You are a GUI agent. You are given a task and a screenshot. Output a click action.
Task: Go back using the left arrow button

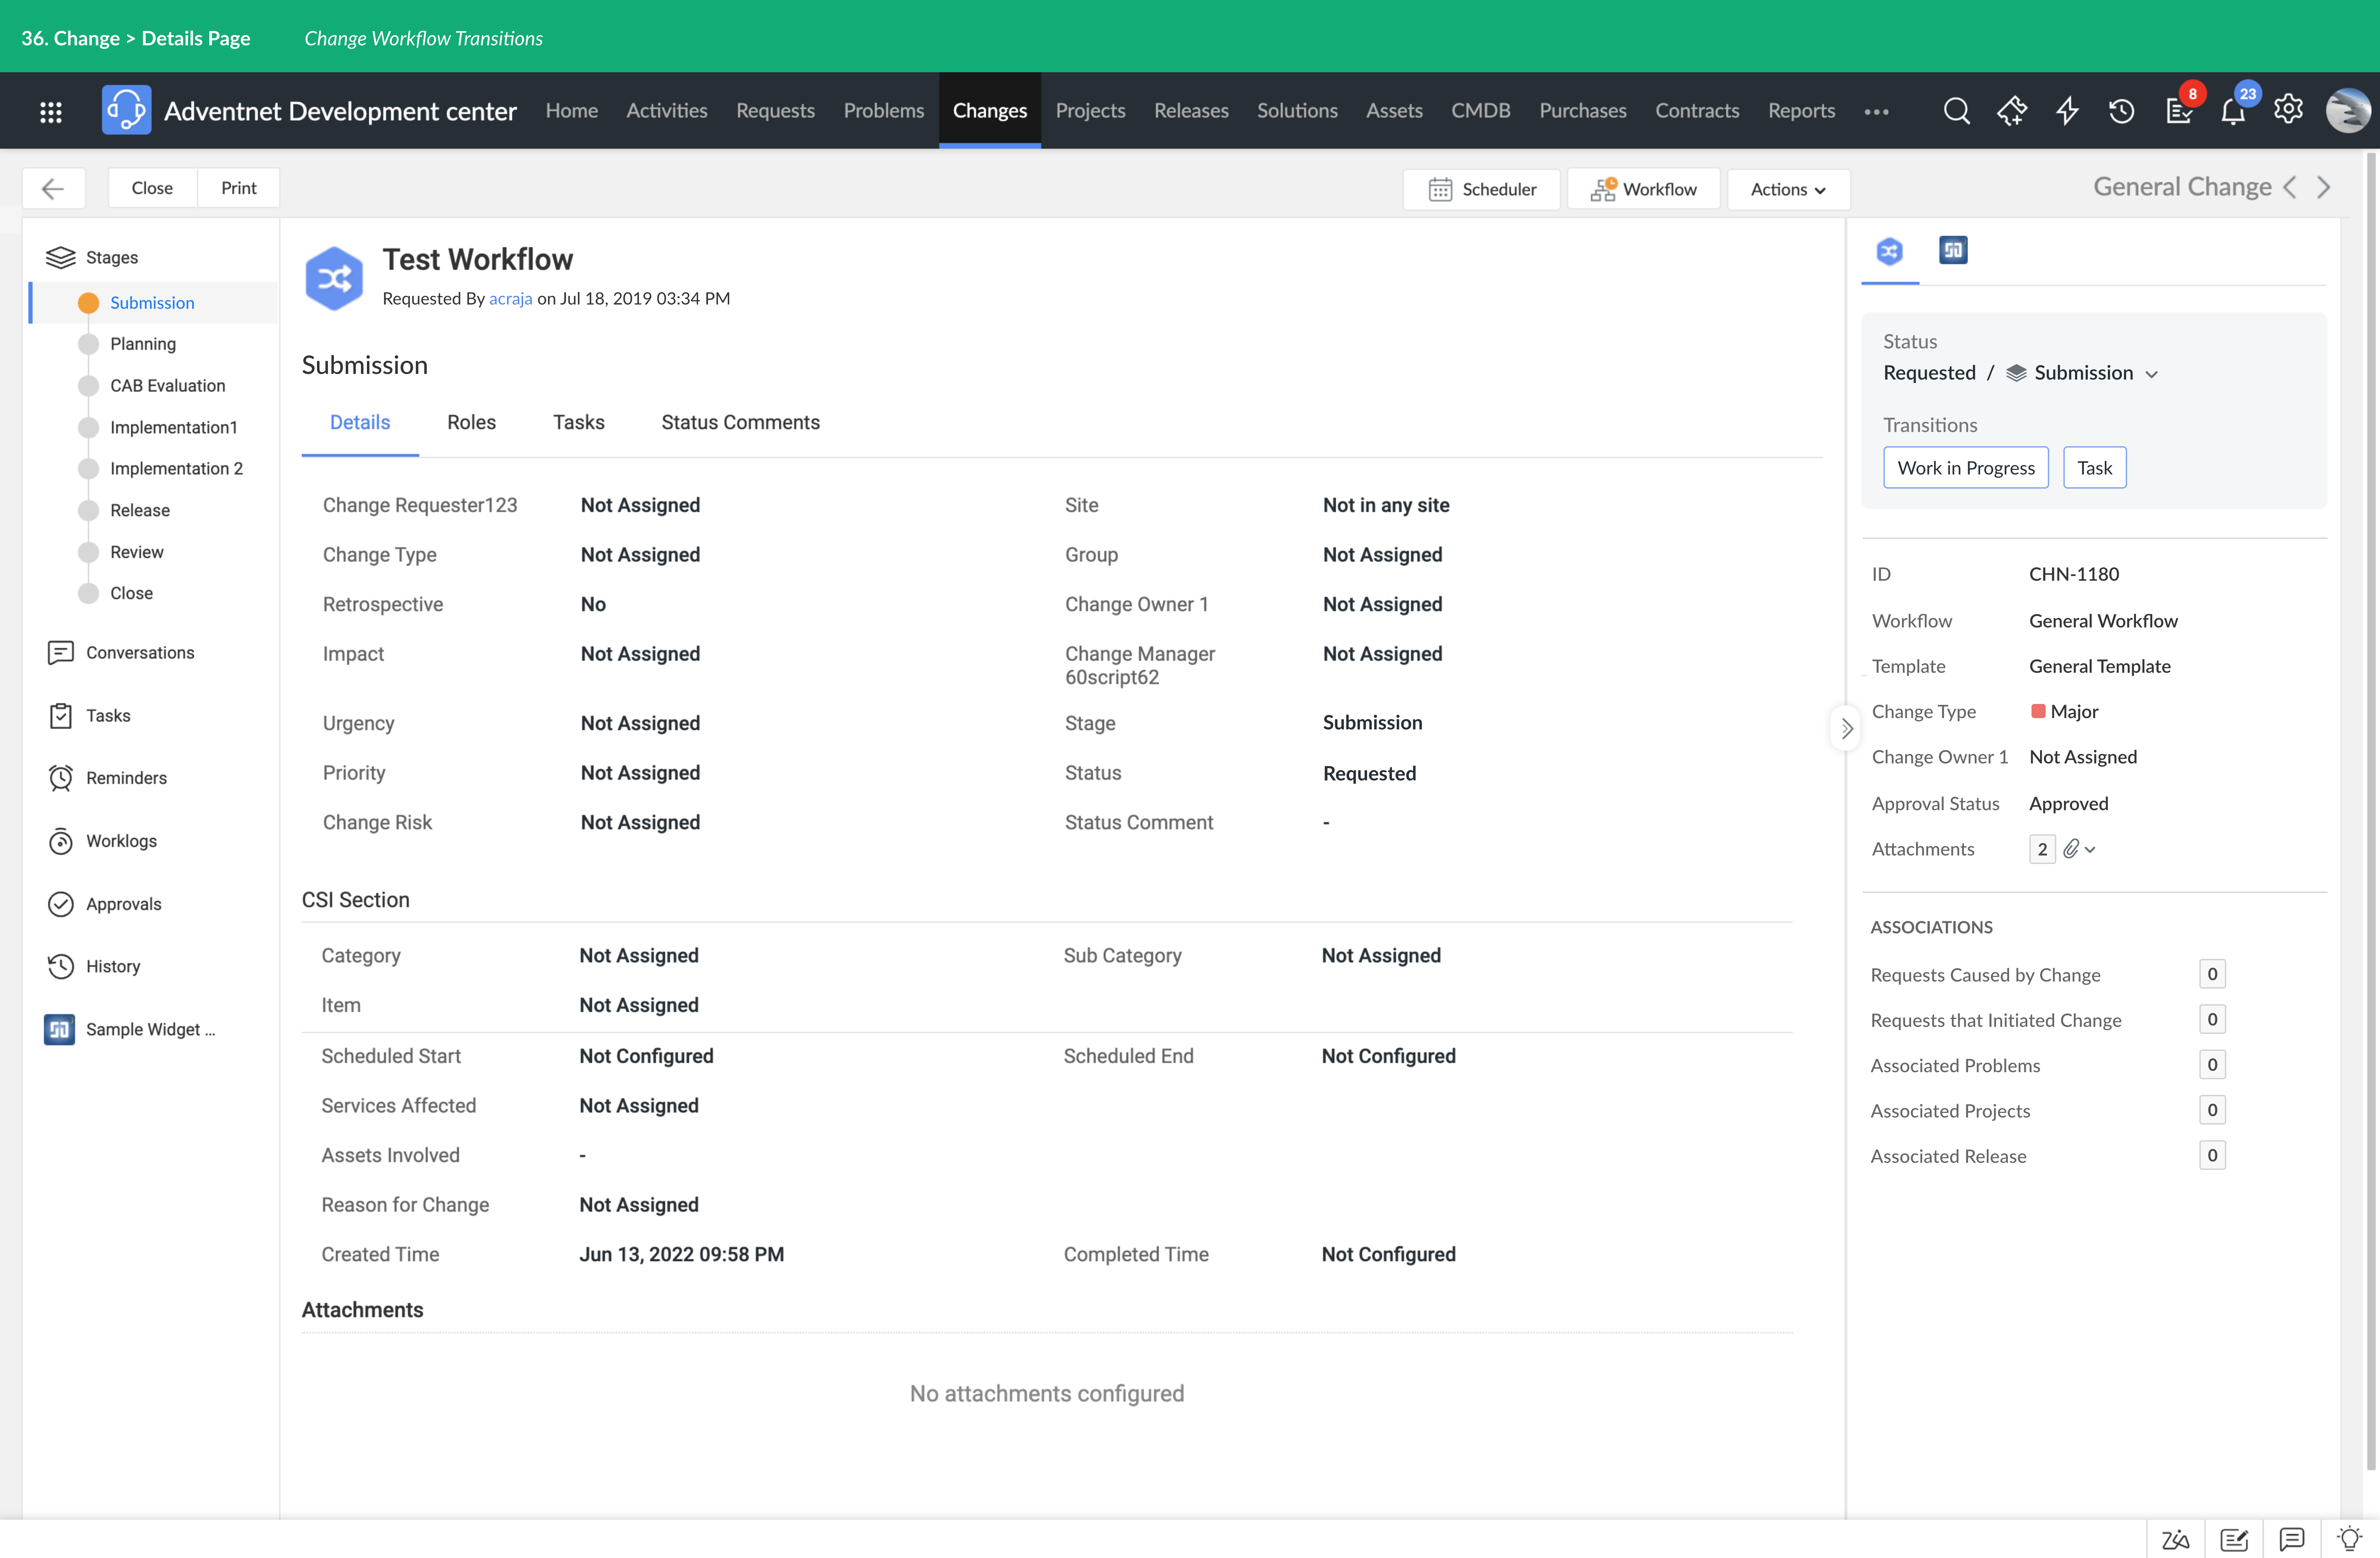click(x=53, y=188)
